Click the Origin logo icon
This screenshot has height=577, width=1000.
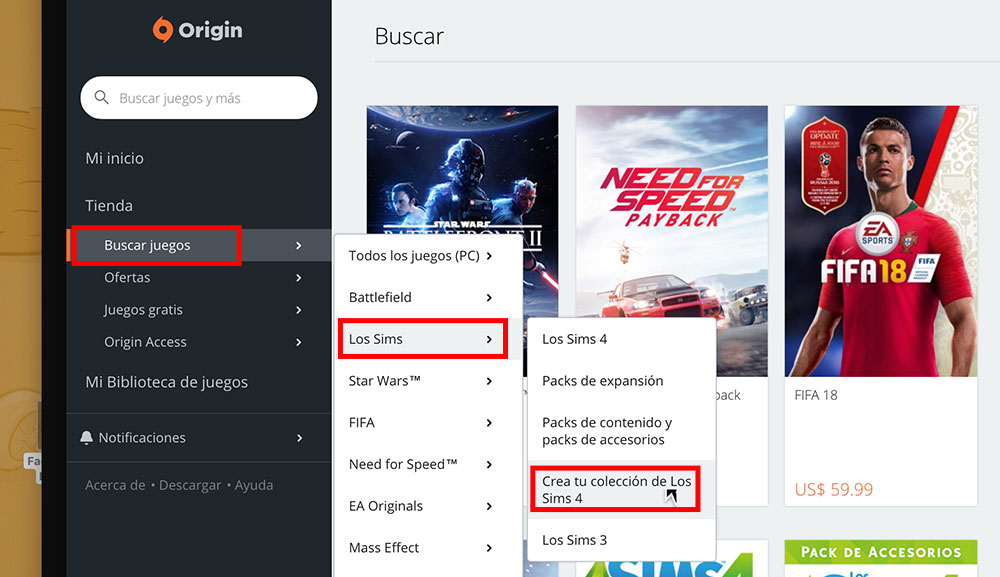pos(163,29)
